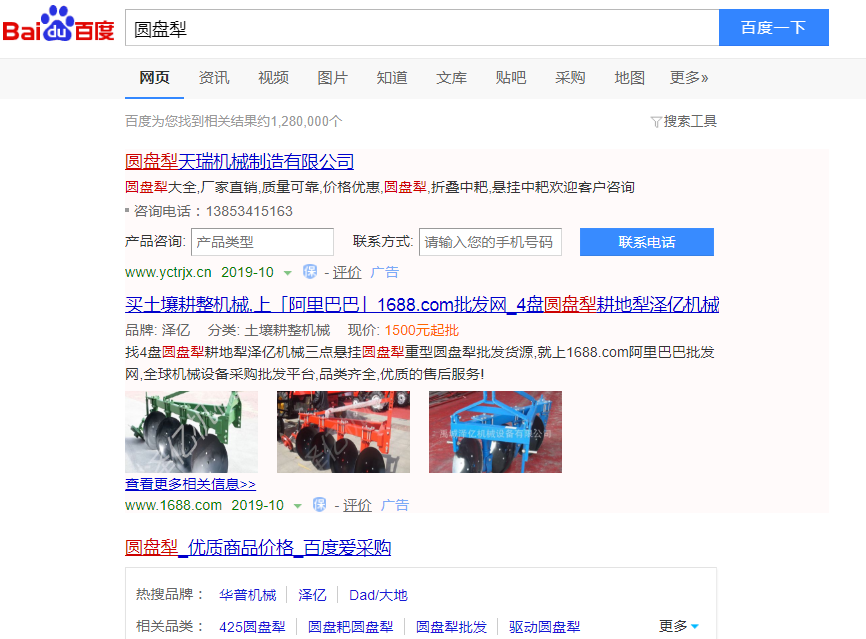Open 搜索工具 search tools

click(x=690, y=122)
